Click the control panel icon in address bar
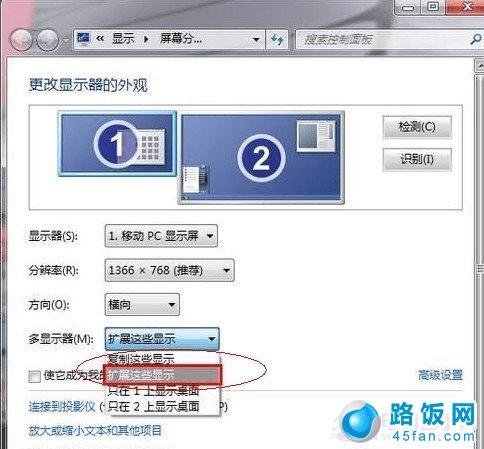 click(x=83, y=38)
